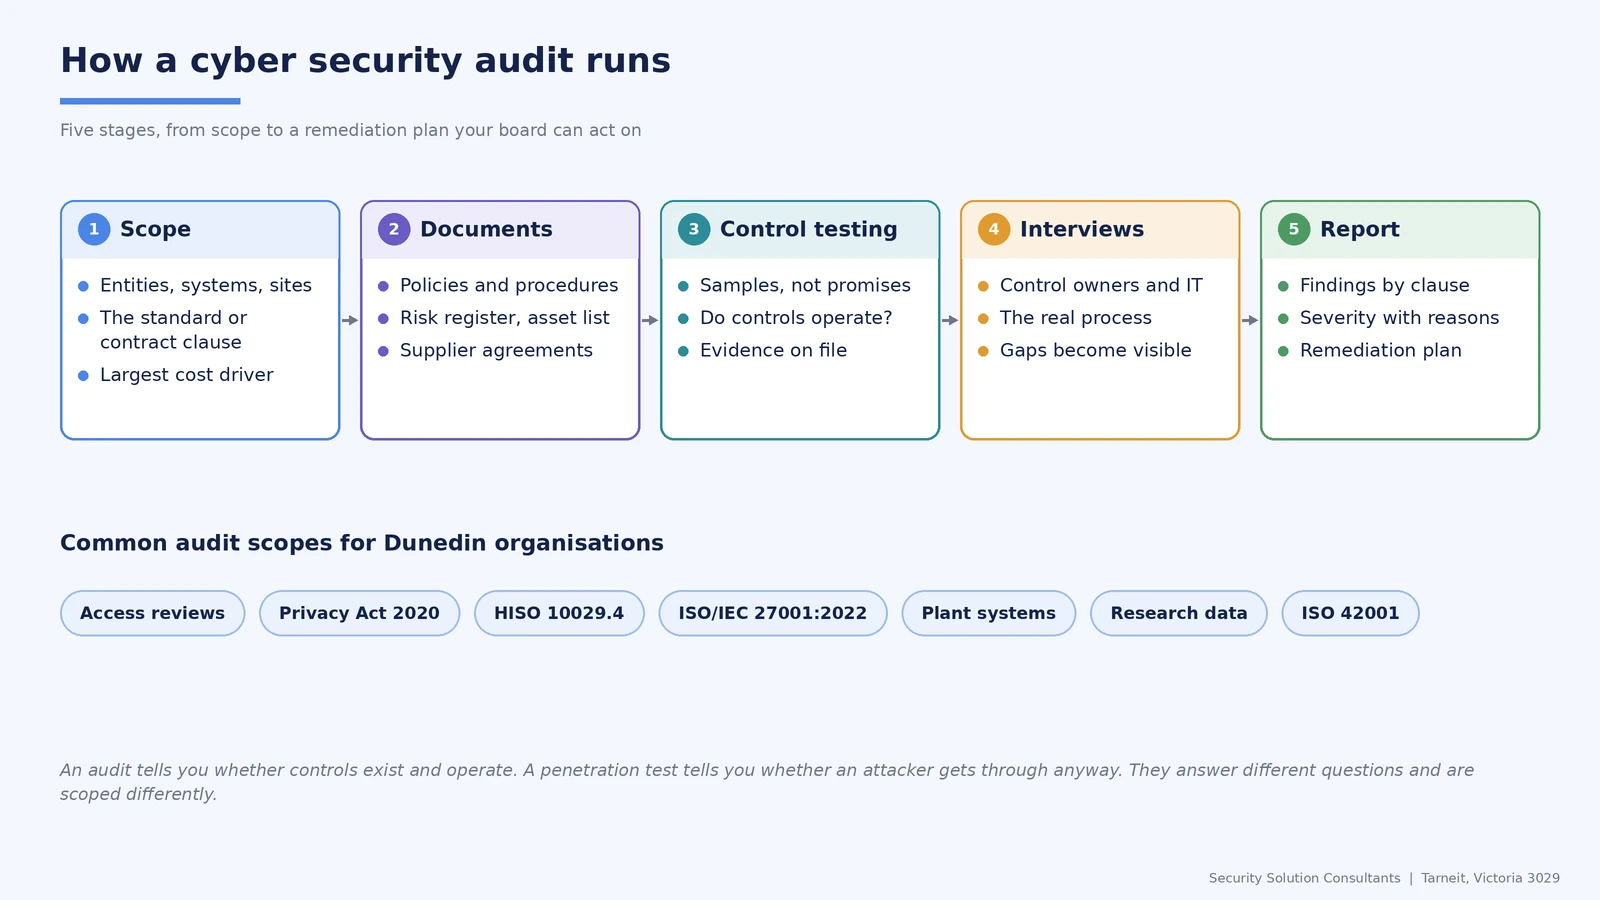
Task: Click 'Largest cost driver' bullet
Action: [187, 375]
